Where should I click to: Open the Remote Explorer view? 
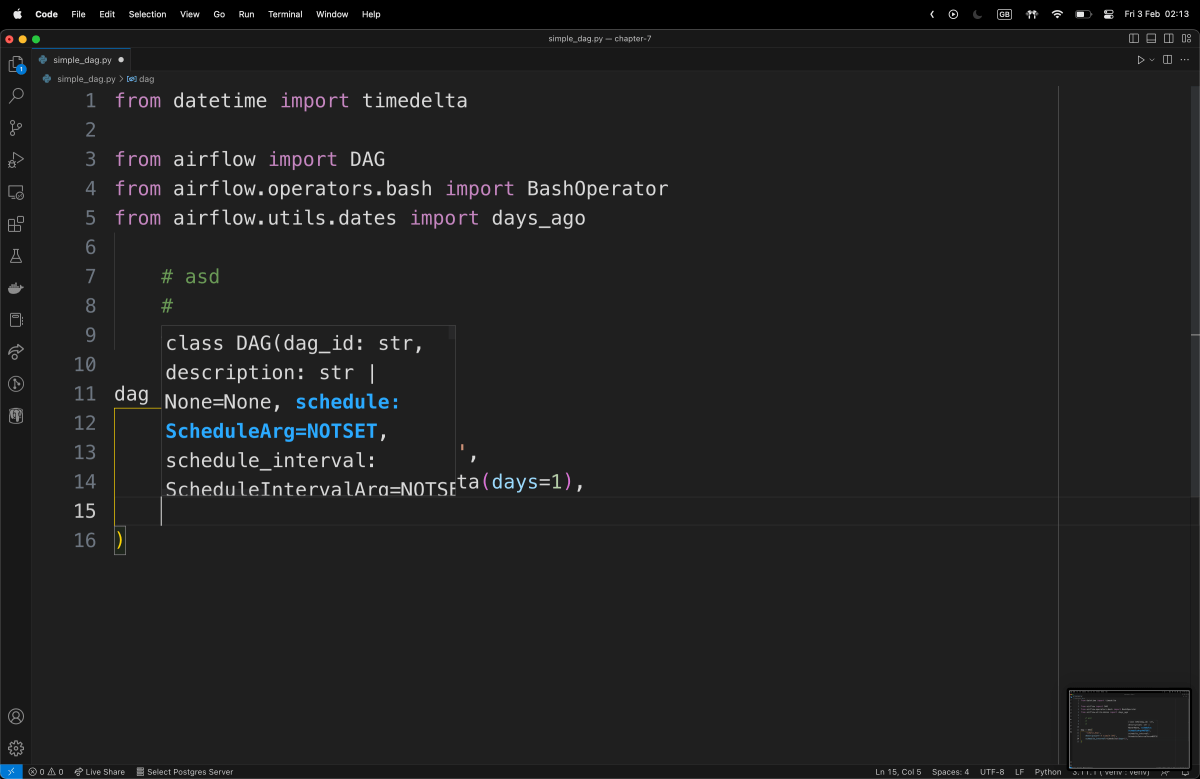(16, 192)
